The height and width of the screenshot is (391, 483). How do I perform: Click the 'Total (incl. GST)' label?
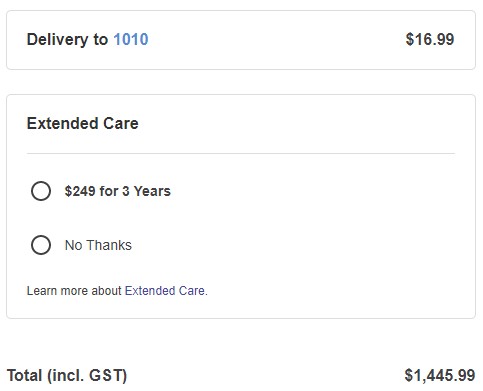[67, 376]
